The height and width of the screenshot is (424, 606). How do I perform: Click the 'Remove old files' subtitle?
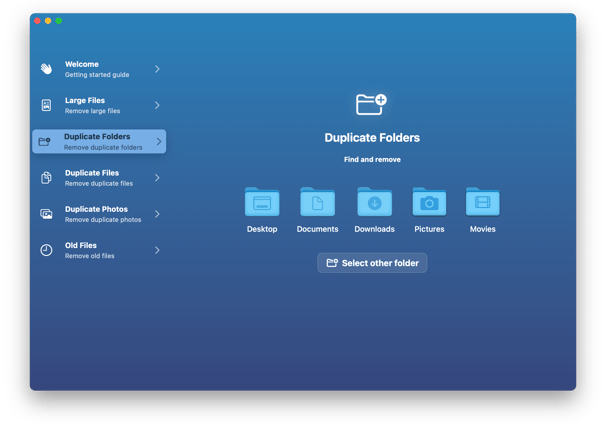(90, 256)
